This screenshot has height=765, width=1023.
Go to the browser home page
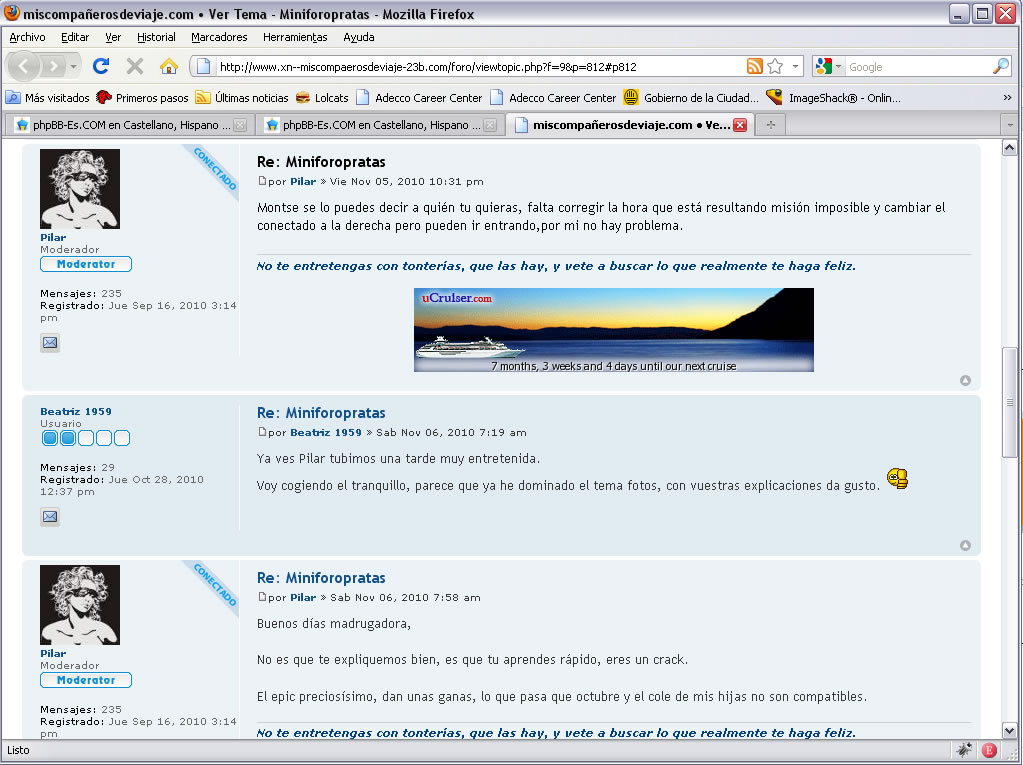click(x=169, y=67)
